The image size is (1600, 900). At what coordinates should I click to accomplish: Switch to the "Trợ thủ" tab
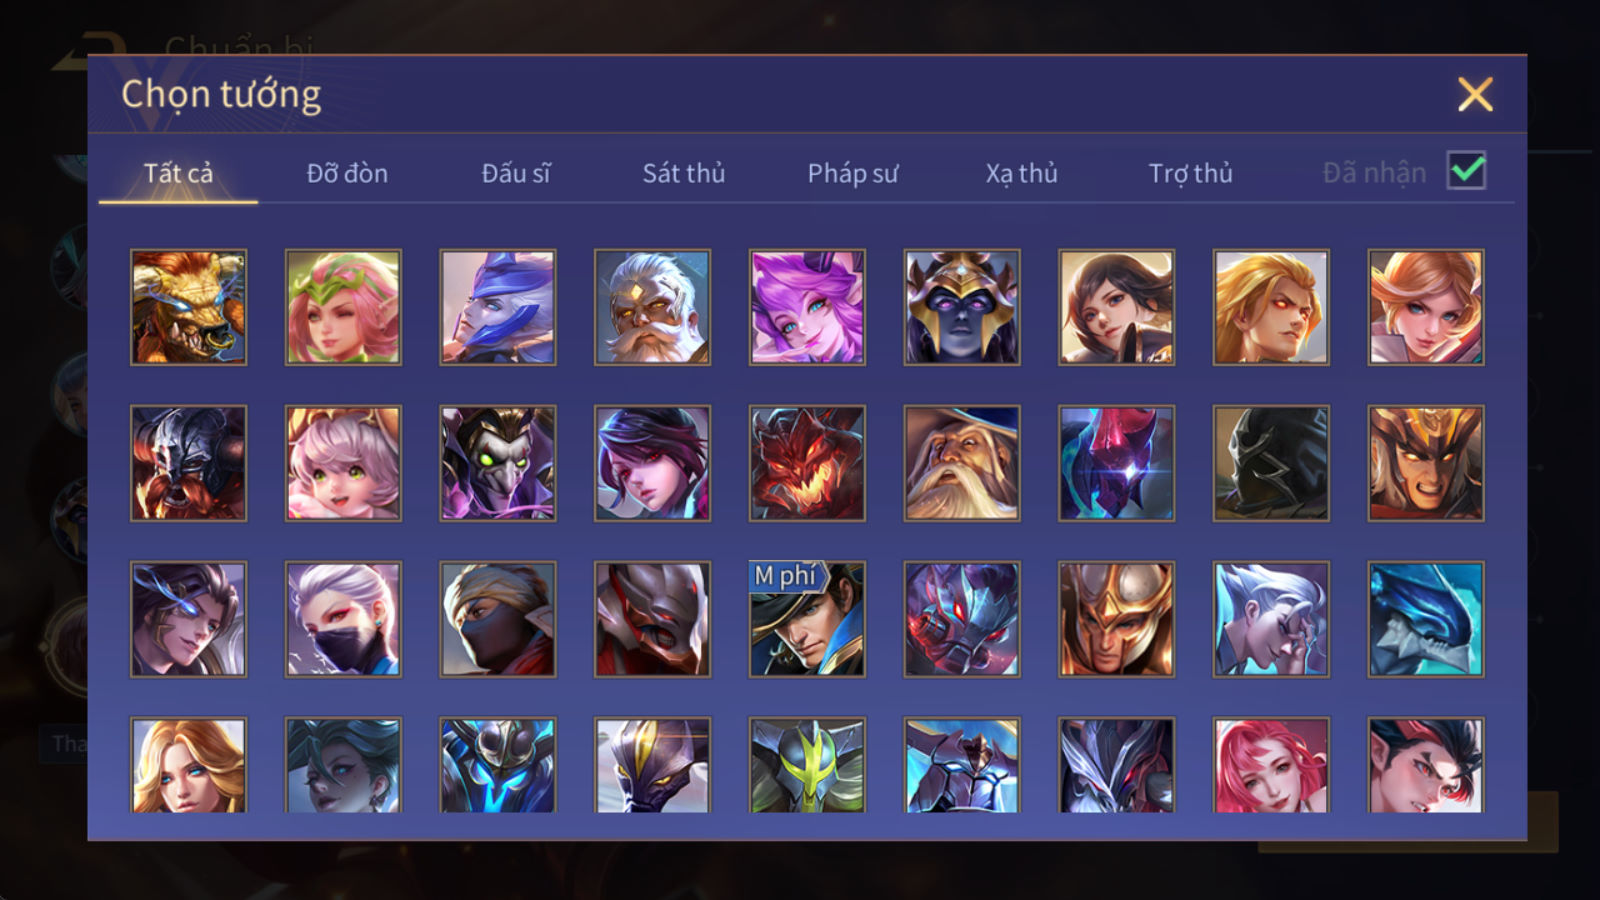(1190, 173)
